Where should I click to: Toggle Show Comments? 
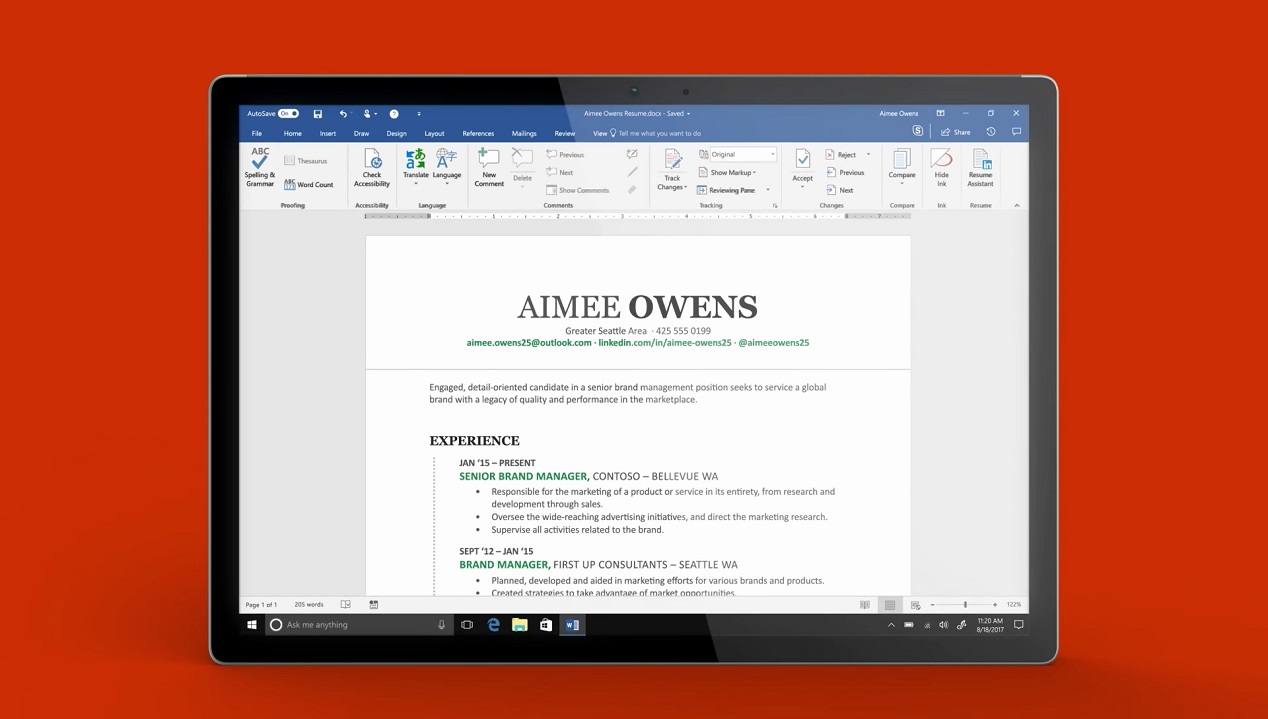click(578, 190)
